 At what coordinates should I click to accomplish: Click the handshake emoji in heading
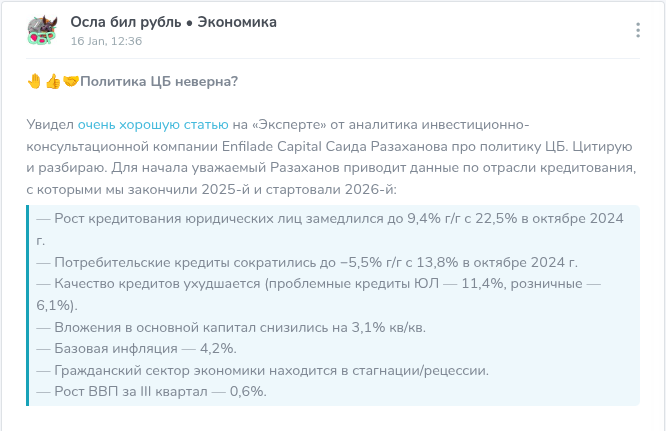click(x=70, y=82)
